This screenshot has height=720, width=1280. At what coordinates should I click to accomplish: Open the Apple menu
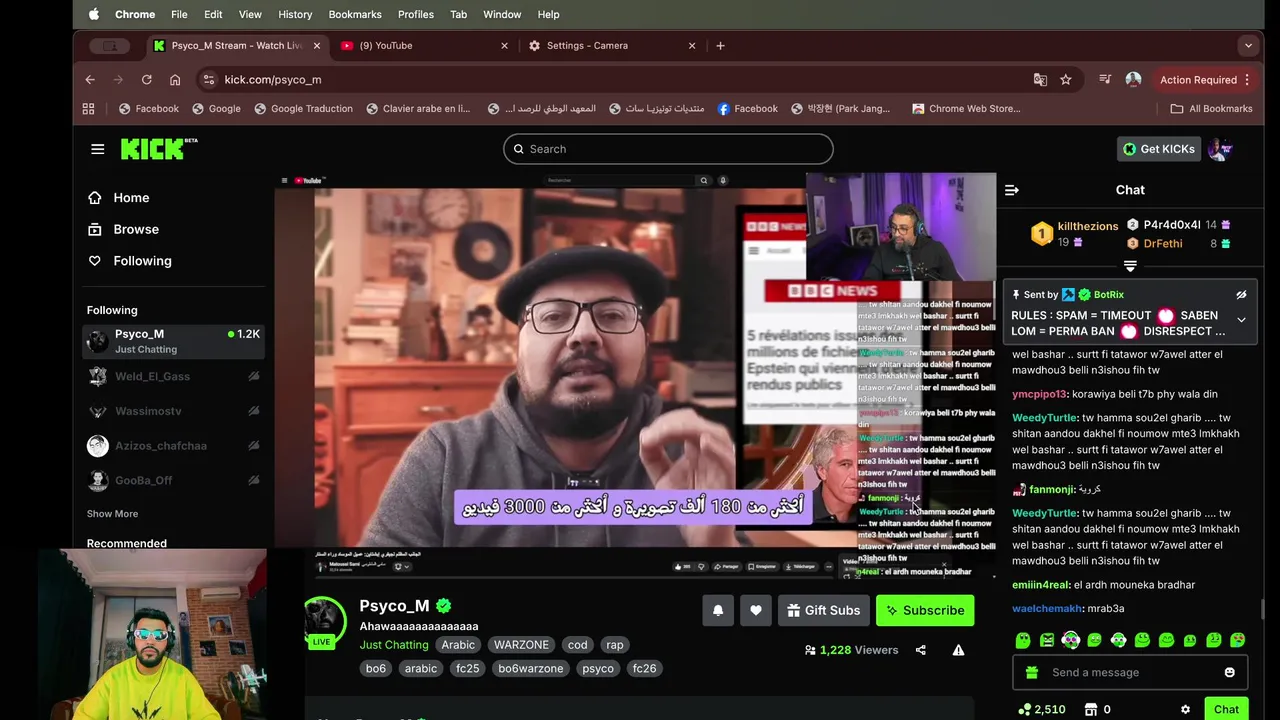tap(94, 14)
